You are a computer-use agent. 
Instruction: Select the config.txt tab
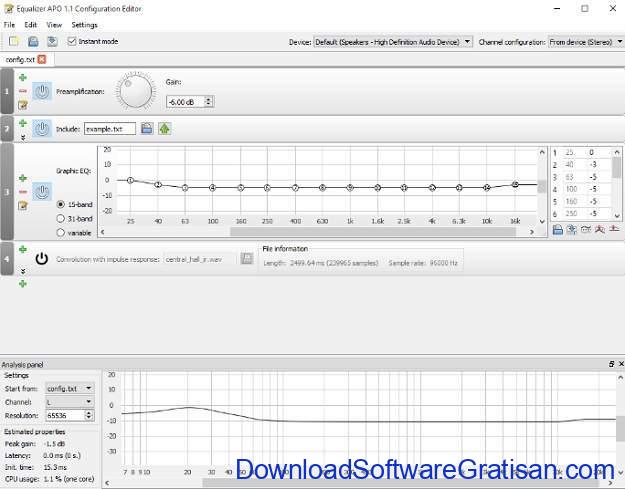pyautogui.click(x=20, y=59)
